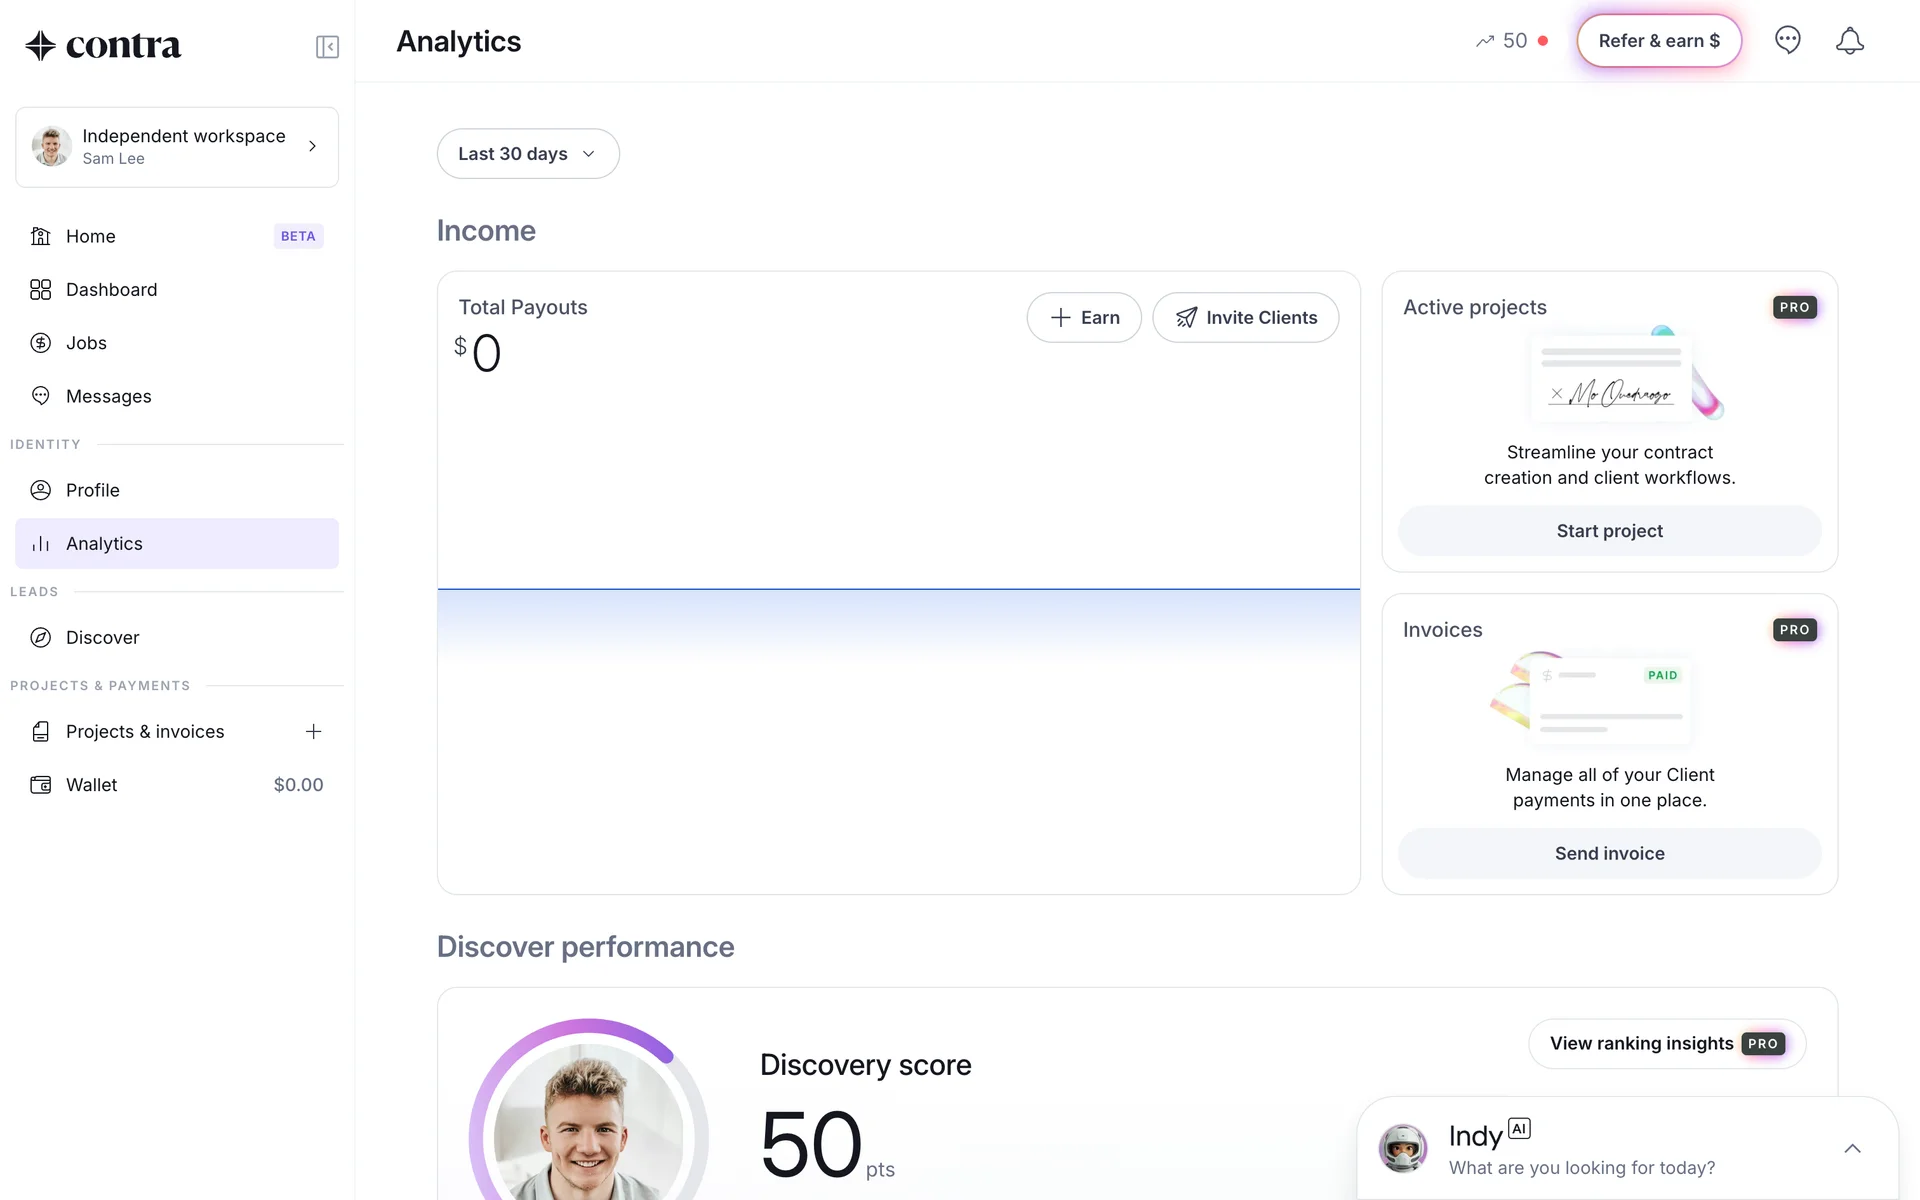Click the Send invoice button
1920x1200 pixels.
click(1608, 854)
